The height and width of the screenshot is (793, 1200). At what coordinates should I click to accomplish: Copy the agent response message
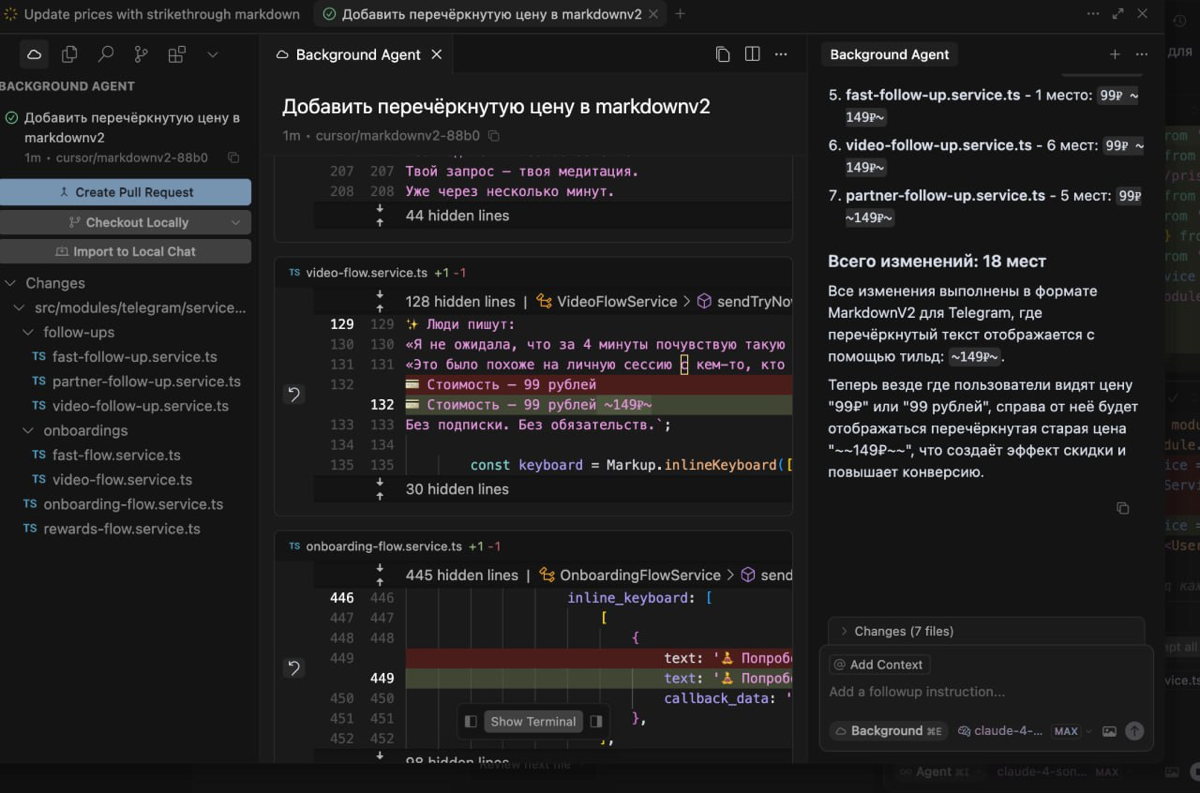[1122, 508]
